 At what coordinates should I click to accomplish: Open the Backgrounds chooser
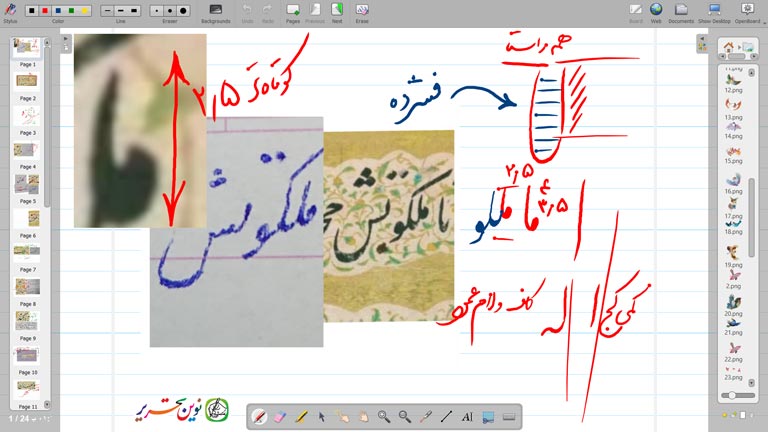tap(215, 11)
